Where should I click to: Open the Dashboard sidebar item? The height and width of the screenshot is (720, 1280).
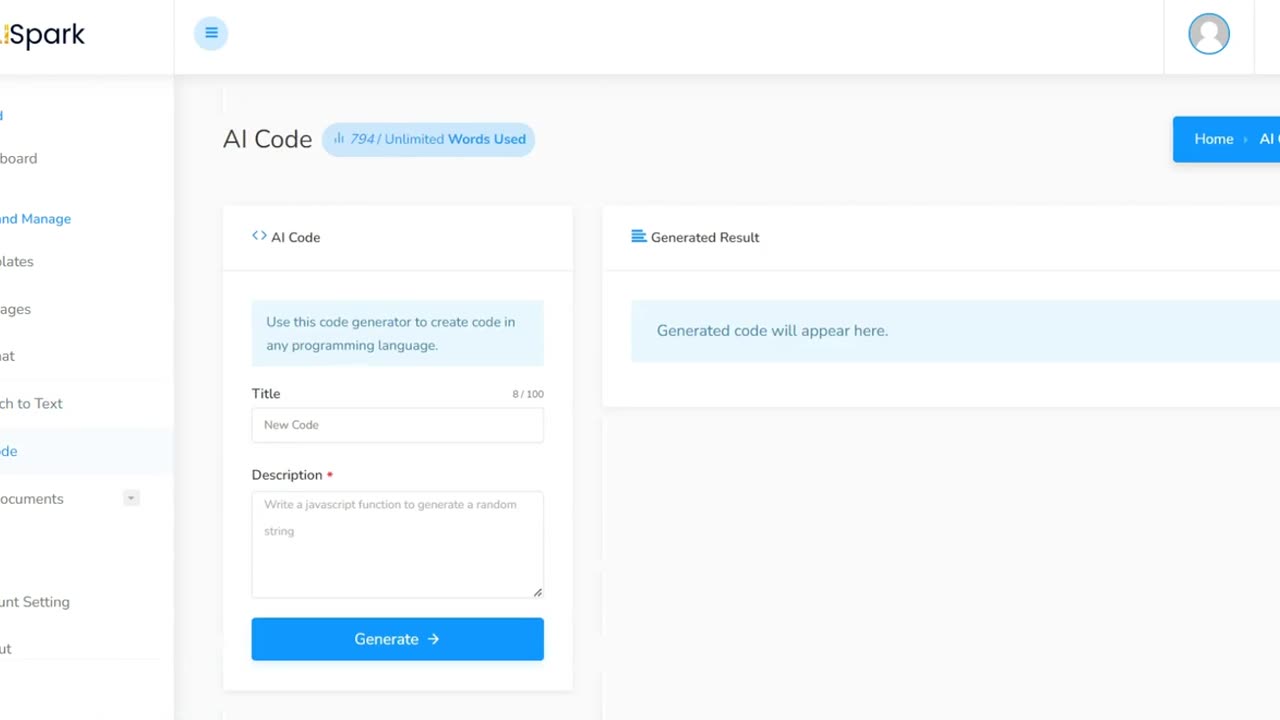pyautogui.click(x=19, y=158)
